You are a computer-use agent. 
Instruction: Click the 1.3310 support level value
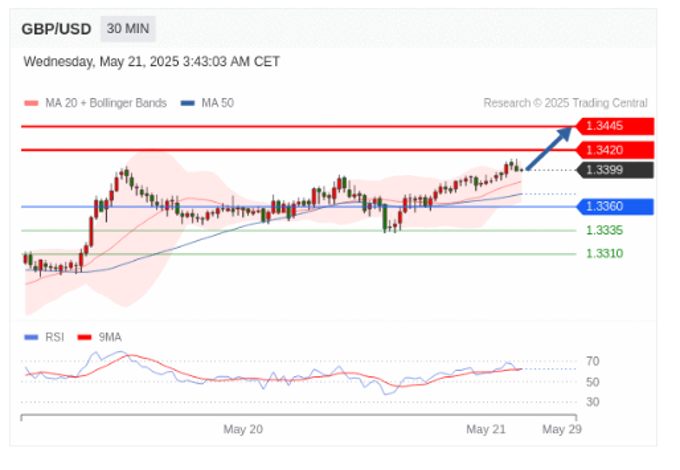tap(605, 254)
